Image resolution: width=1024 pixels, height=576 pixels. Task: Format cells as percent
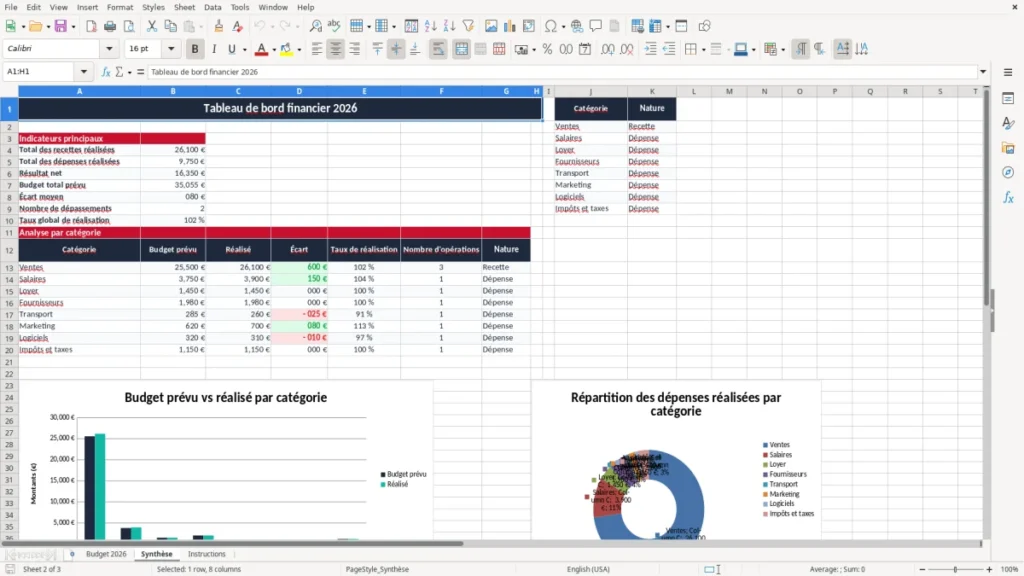coord(547,49)
